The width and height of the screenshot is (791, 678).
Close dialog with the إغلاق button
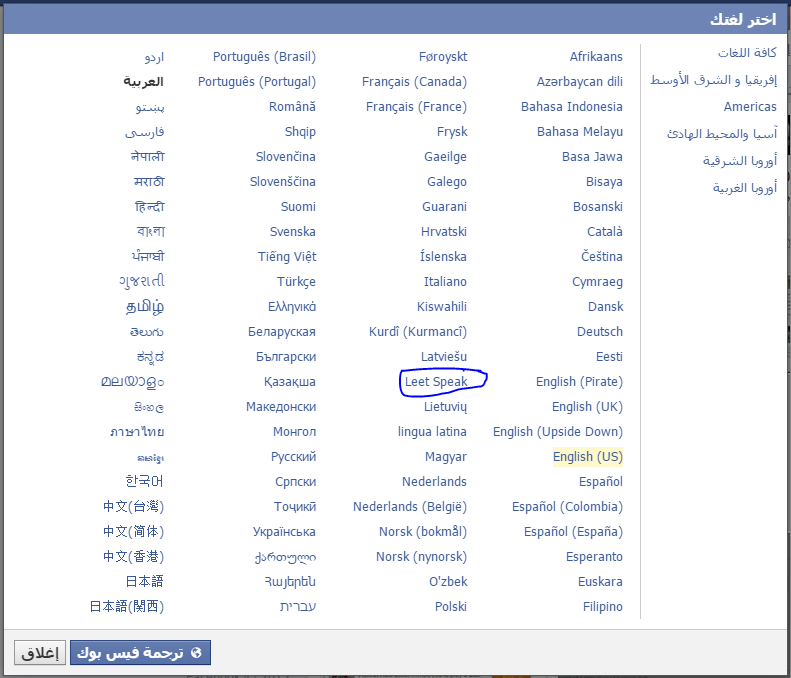point(40,653)
